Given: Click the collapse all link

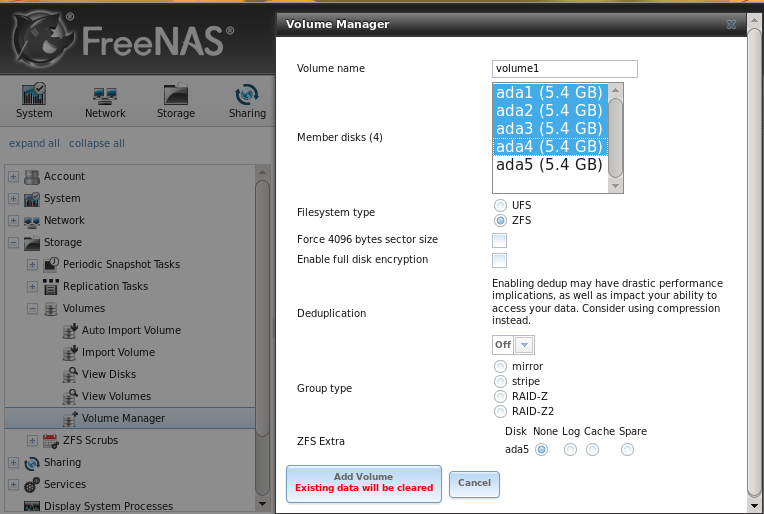Looking at the screenshot, I should pos(96,144).
